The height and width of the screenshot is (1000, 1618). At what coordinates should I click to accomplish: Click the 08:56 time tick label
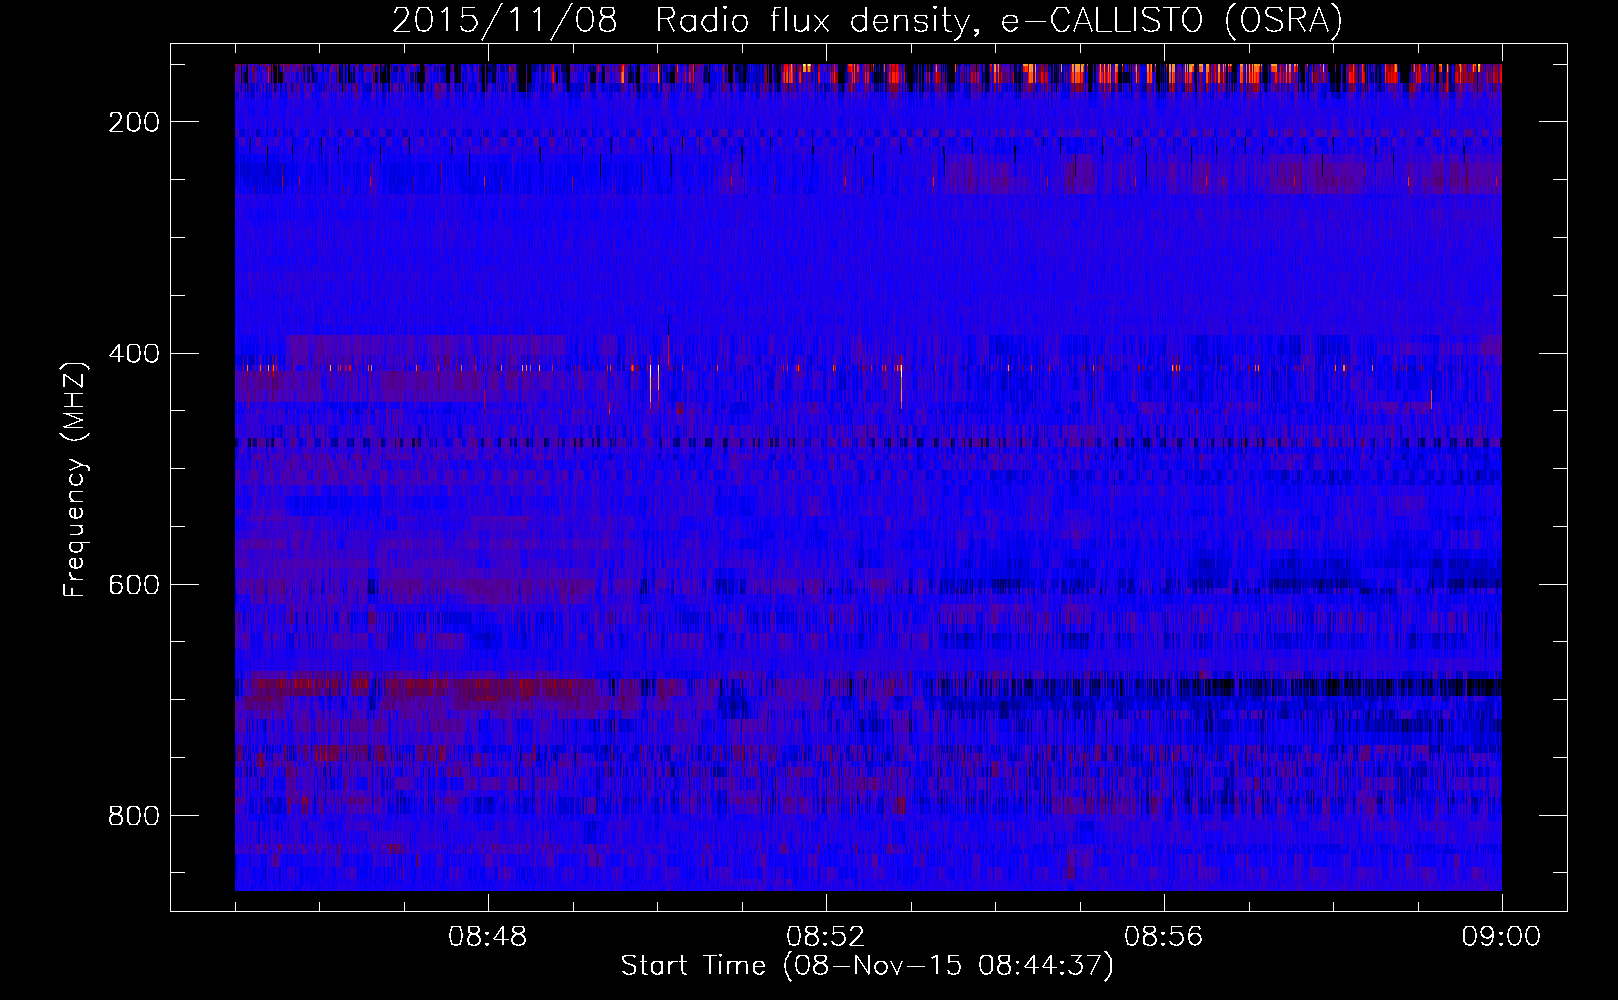1164,937
